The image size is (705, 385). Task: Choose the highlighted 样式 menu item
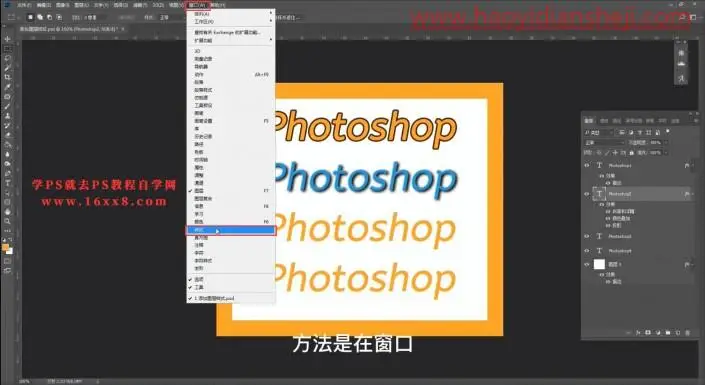[x=231, y=230]
